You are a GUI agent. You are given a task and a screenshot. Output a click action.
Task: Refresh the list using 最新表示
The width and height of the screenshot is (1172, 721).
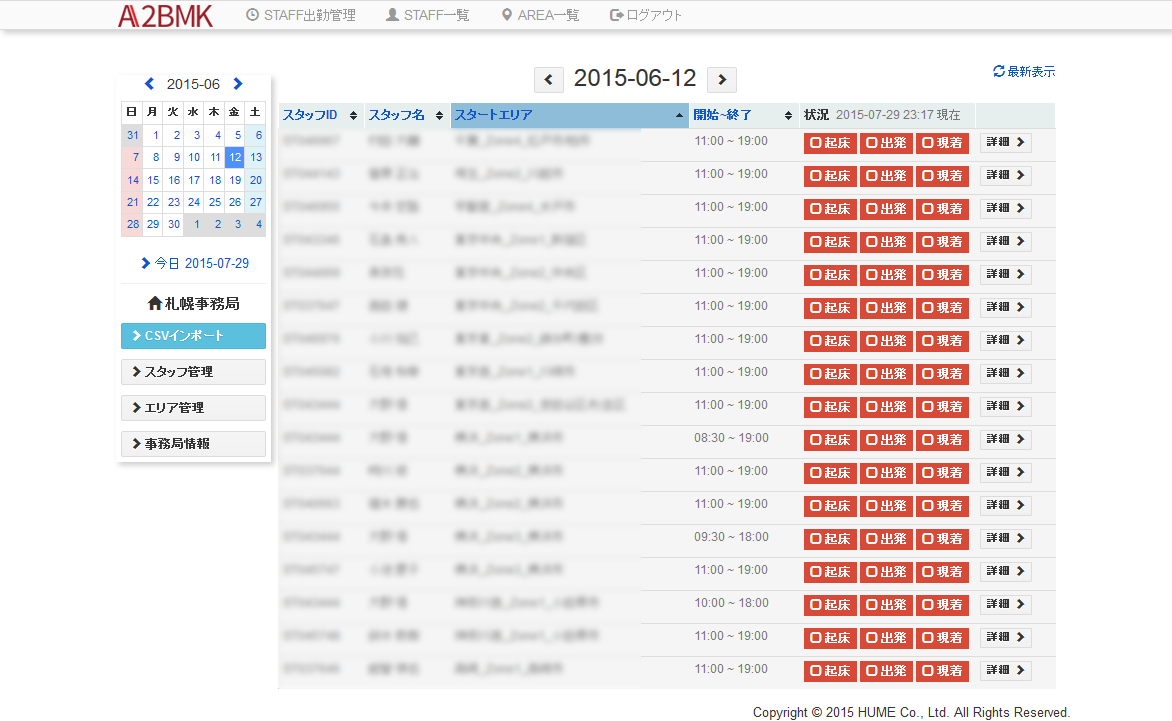(x=1024, y=72)
